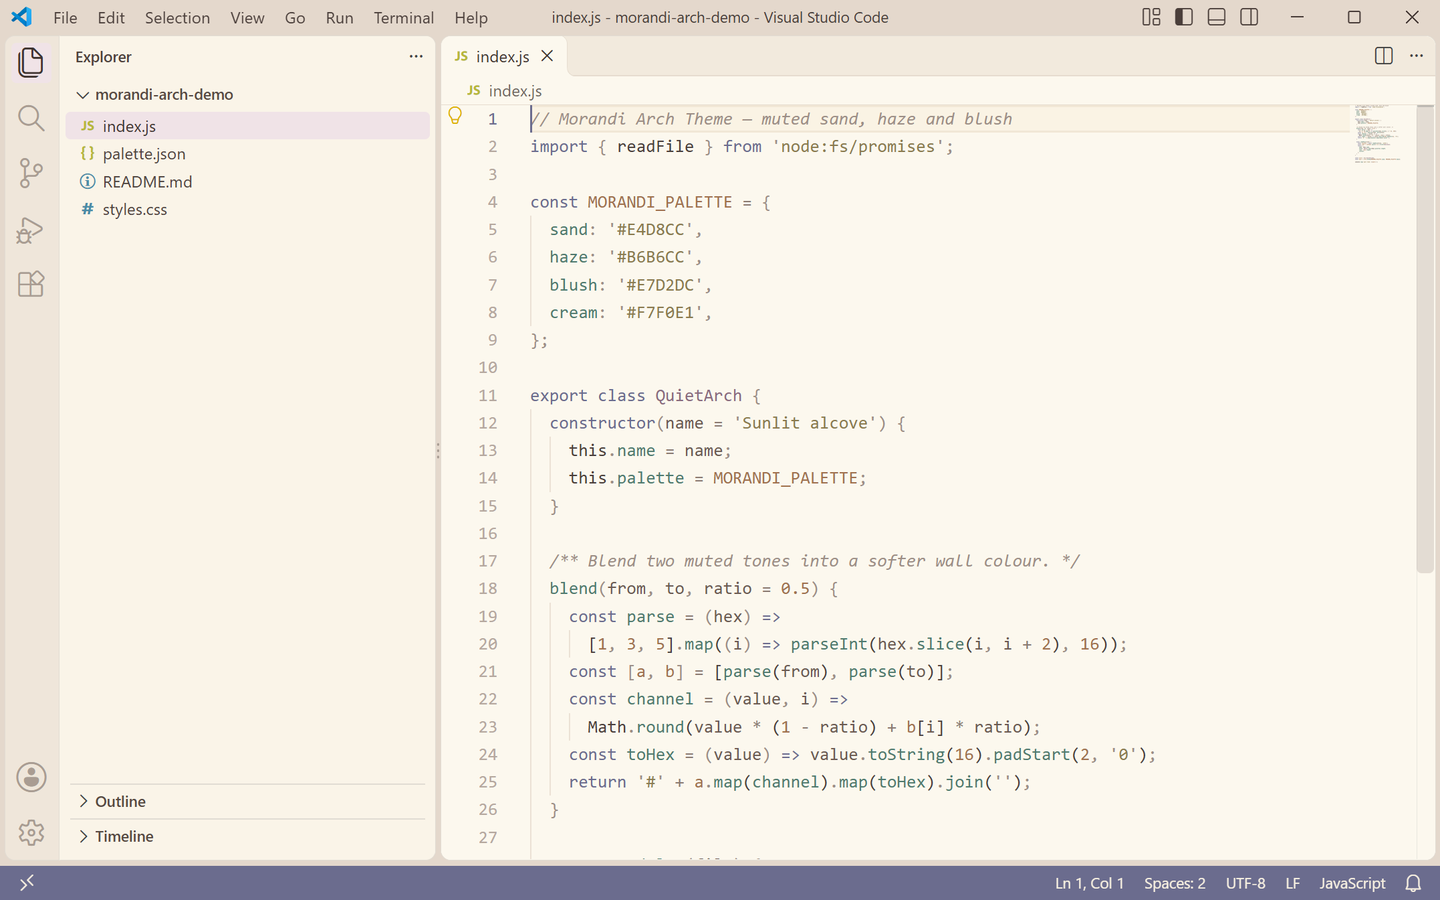Open the Accounts menu

click(31, 777)
